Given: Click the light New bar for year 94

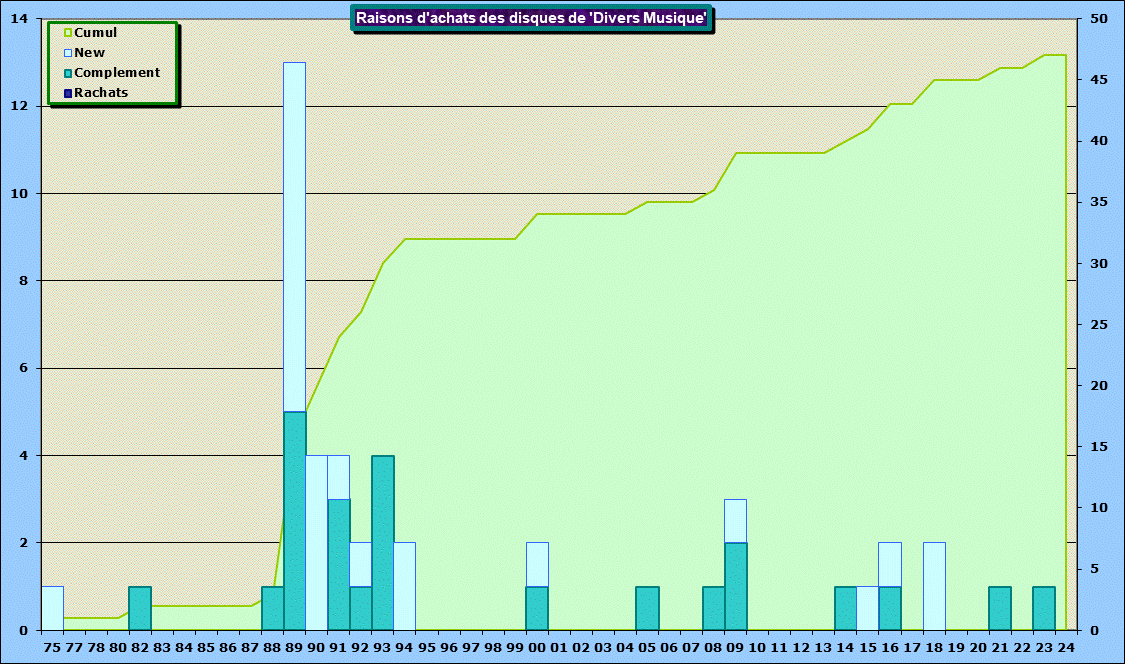Looking at the screenshot, I should coord(404,586).
